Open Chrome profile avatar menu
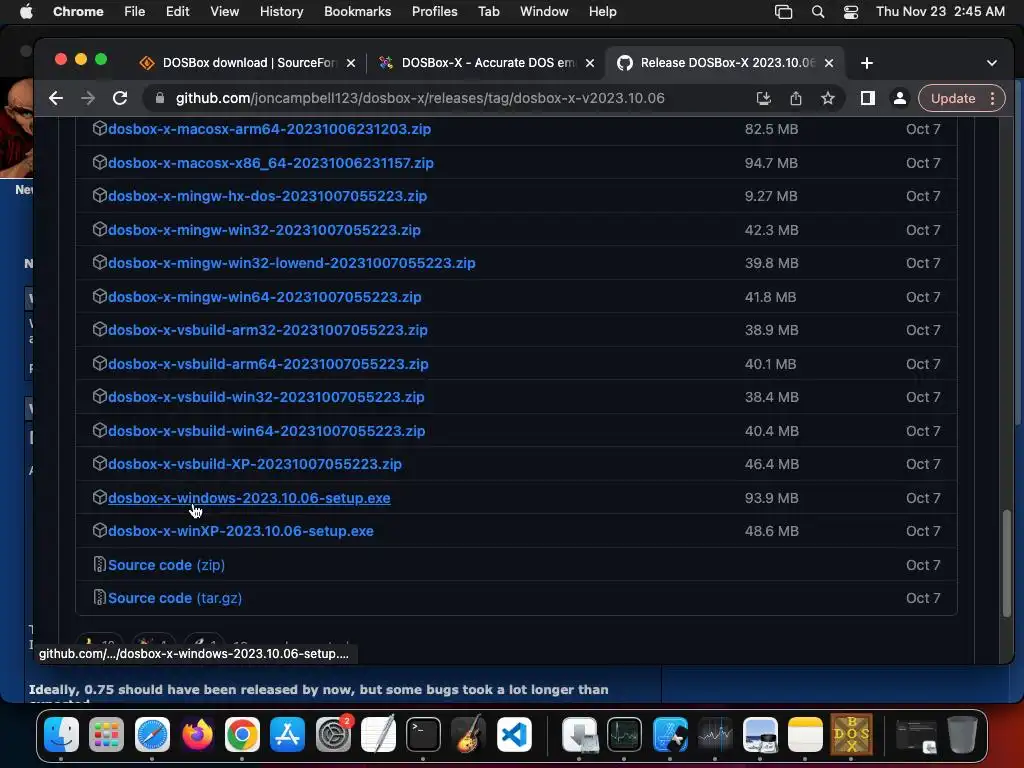Viewport: 1024px width, 768px height. coord(899,98)
